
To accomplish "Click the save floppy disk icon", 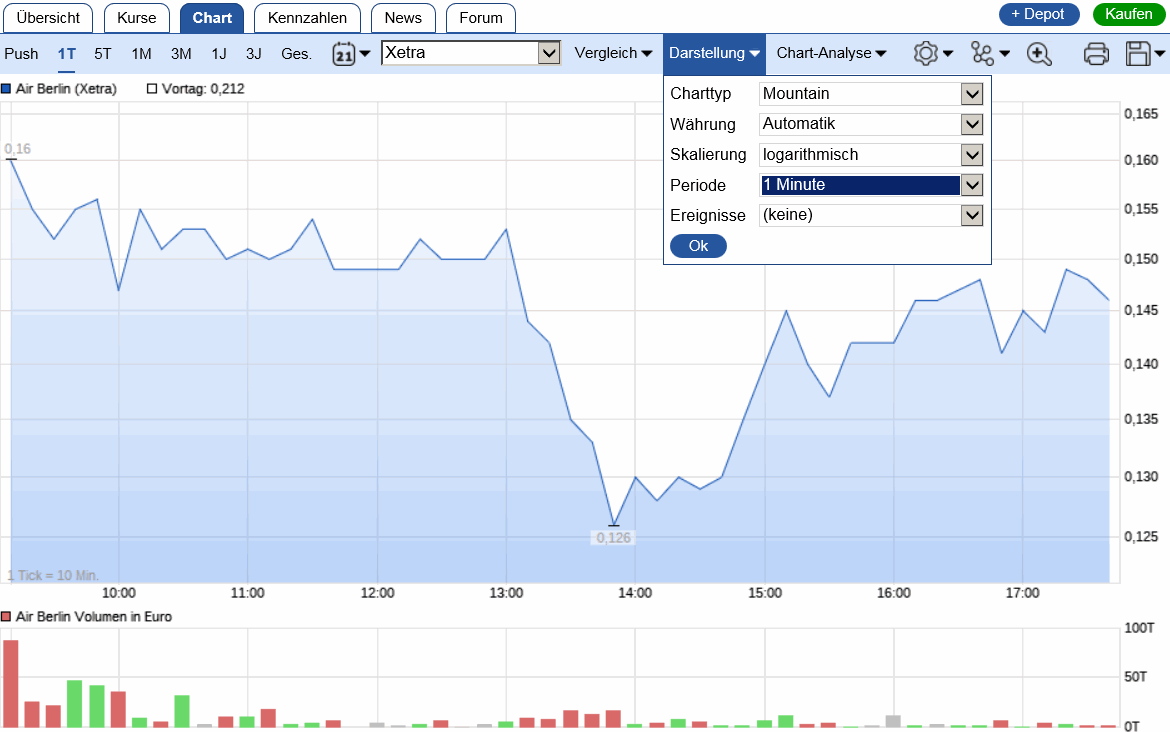I will point(1139,54).
